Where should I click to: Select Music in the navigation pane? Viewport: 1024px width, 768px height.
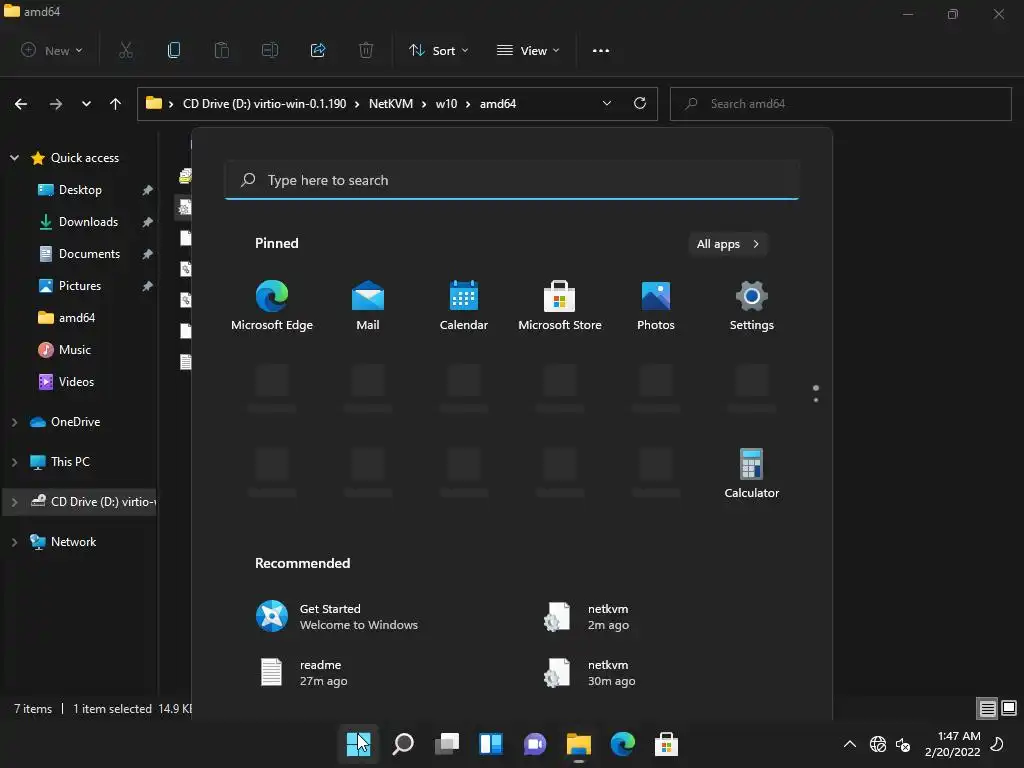(x=74, y=350)
